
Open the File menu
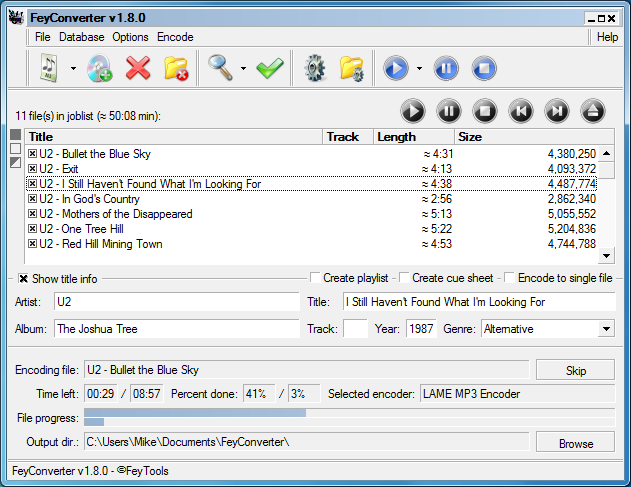[42, 37]
